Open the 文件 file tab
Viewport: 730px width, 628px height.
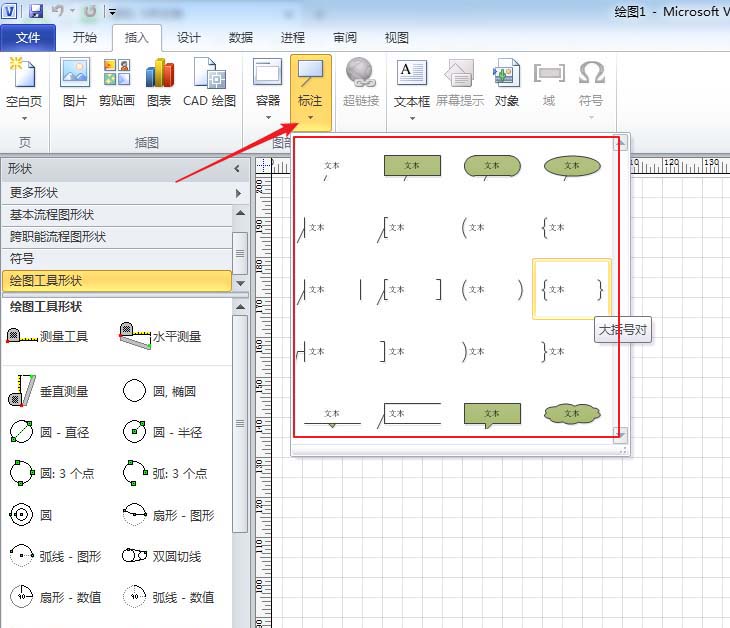point(28,38)
